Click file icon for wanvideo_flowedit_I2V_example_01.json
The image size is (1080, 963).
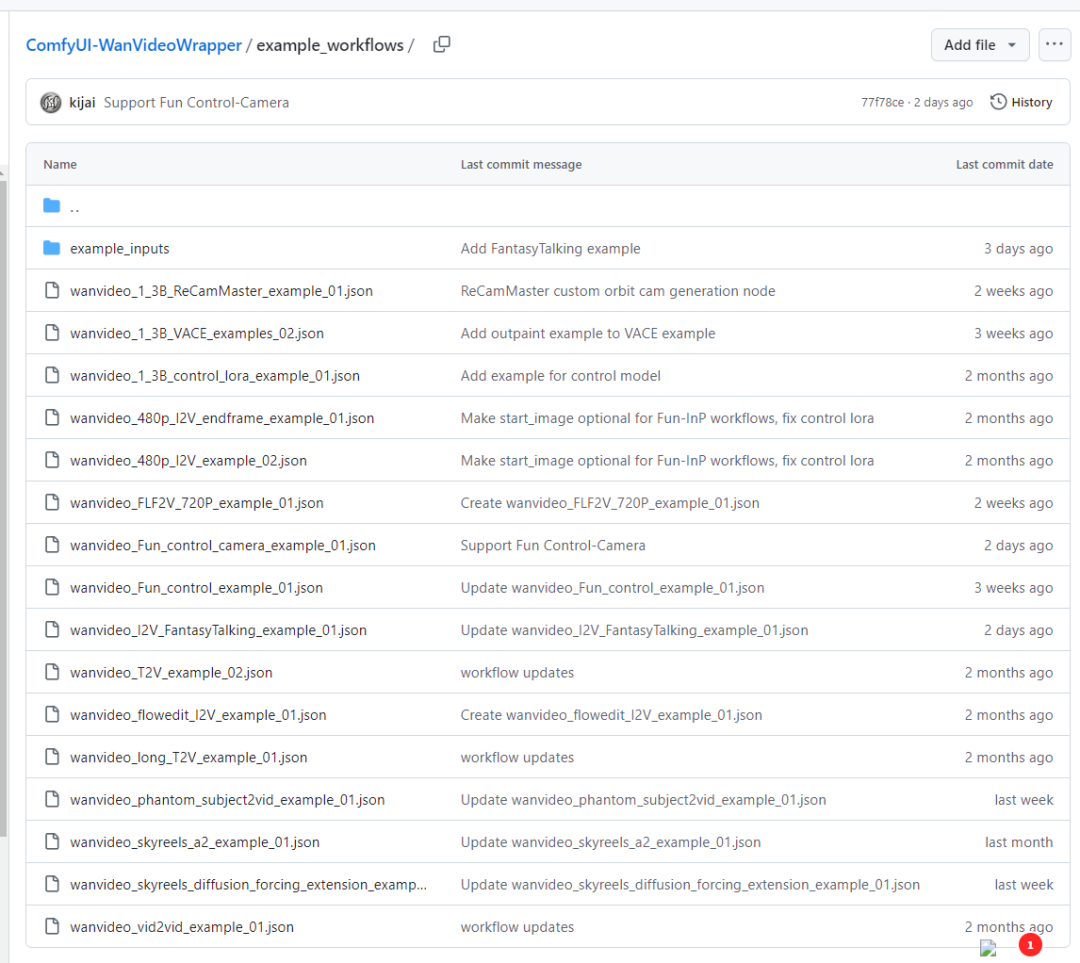52,714
